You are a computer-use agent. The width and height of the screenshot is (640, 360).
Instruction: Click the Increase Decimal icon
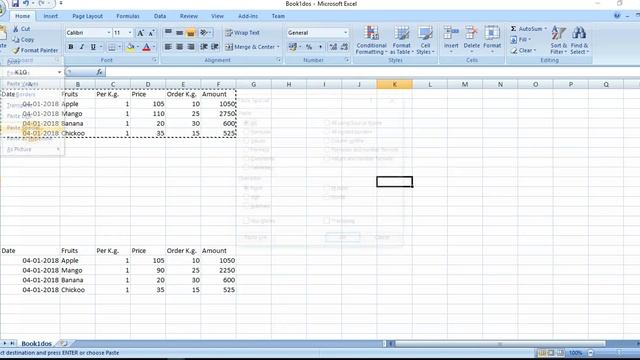(333, 47)
